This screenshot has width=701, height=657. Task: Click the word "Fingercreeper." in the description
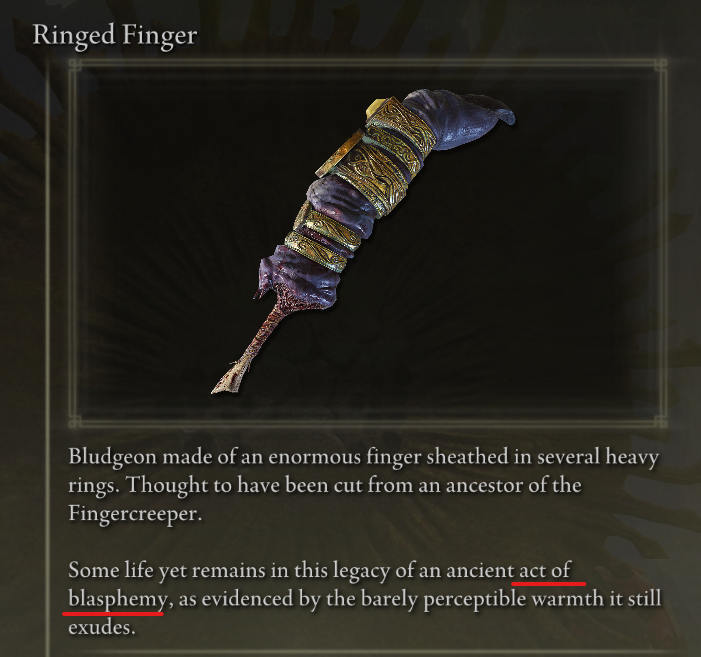tap(135, 514)
